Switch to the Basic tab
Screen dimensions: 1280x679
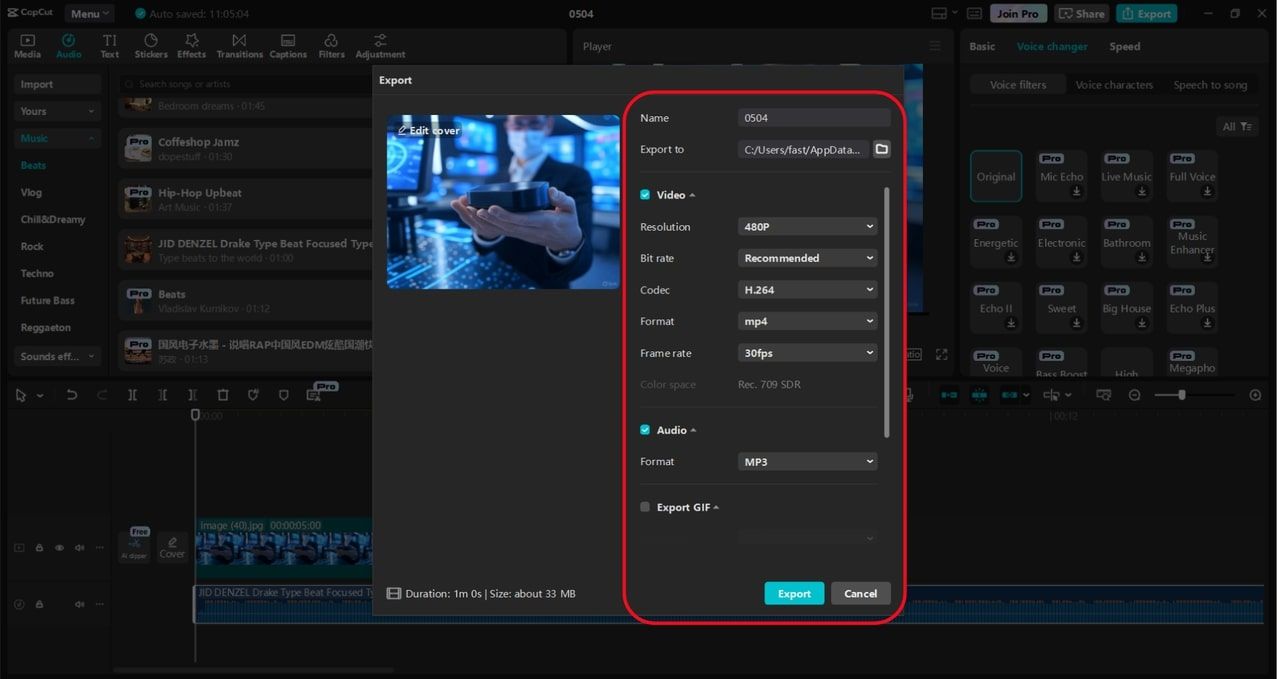pyautogui.click(x=982, y=46)
